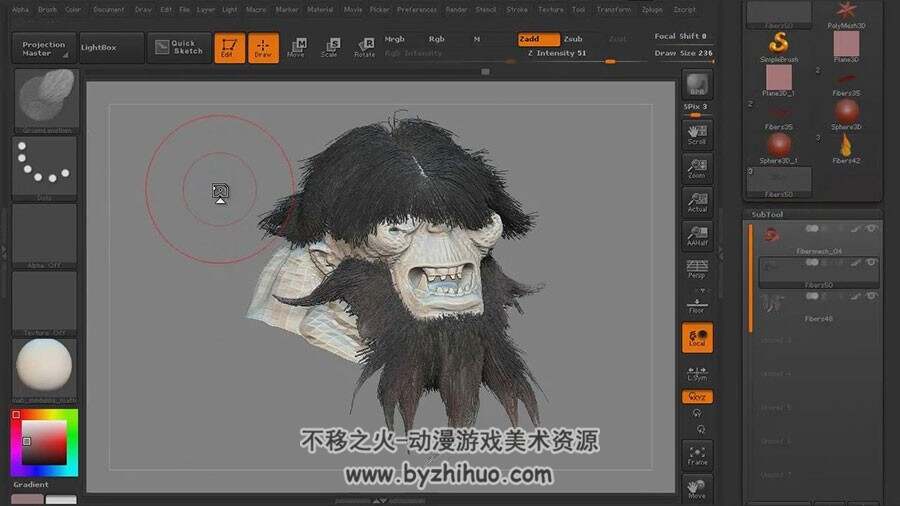The height and width of the screenshot is (506, 900).
Task: Open the Dots stroke type picker
Action: (x=45, y=168)
